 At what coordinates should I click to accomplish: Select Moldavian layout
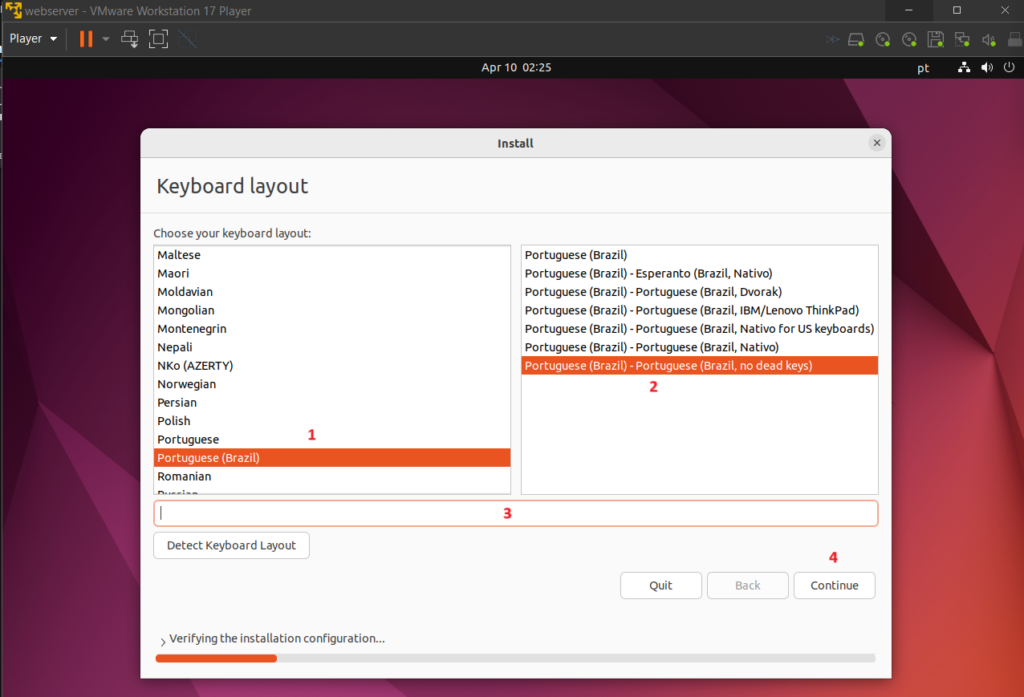(332, 292)
